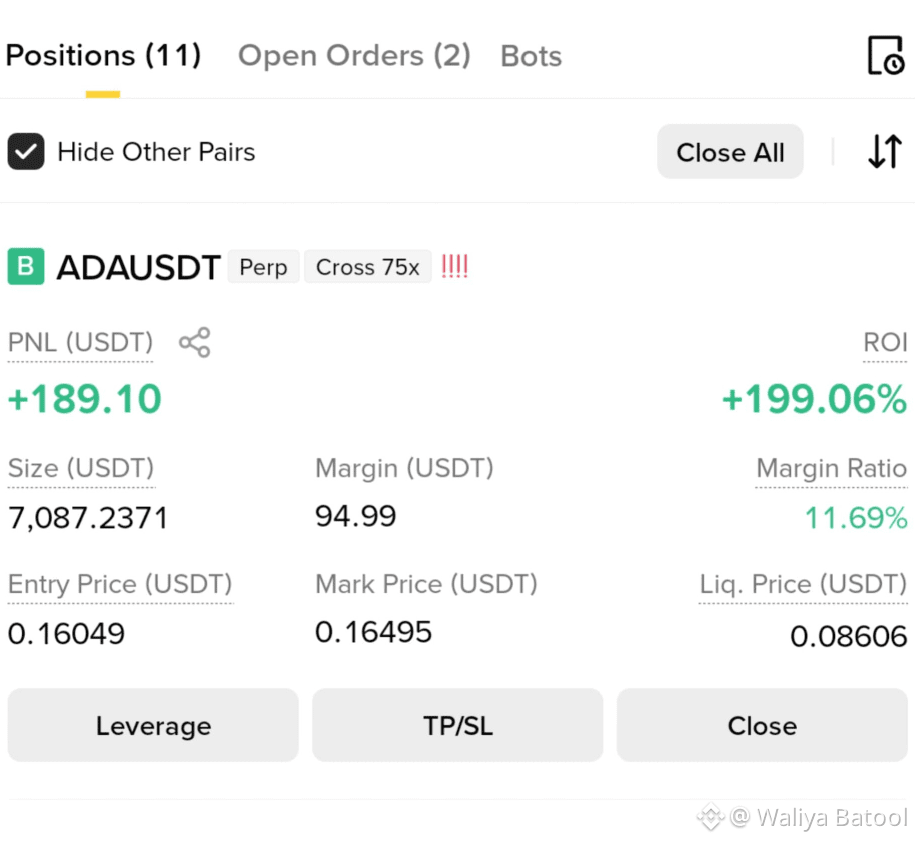The height and width of the screenshot is (842, 915).
Task: Tap the green B badge icon
Action: click(26, 267)
